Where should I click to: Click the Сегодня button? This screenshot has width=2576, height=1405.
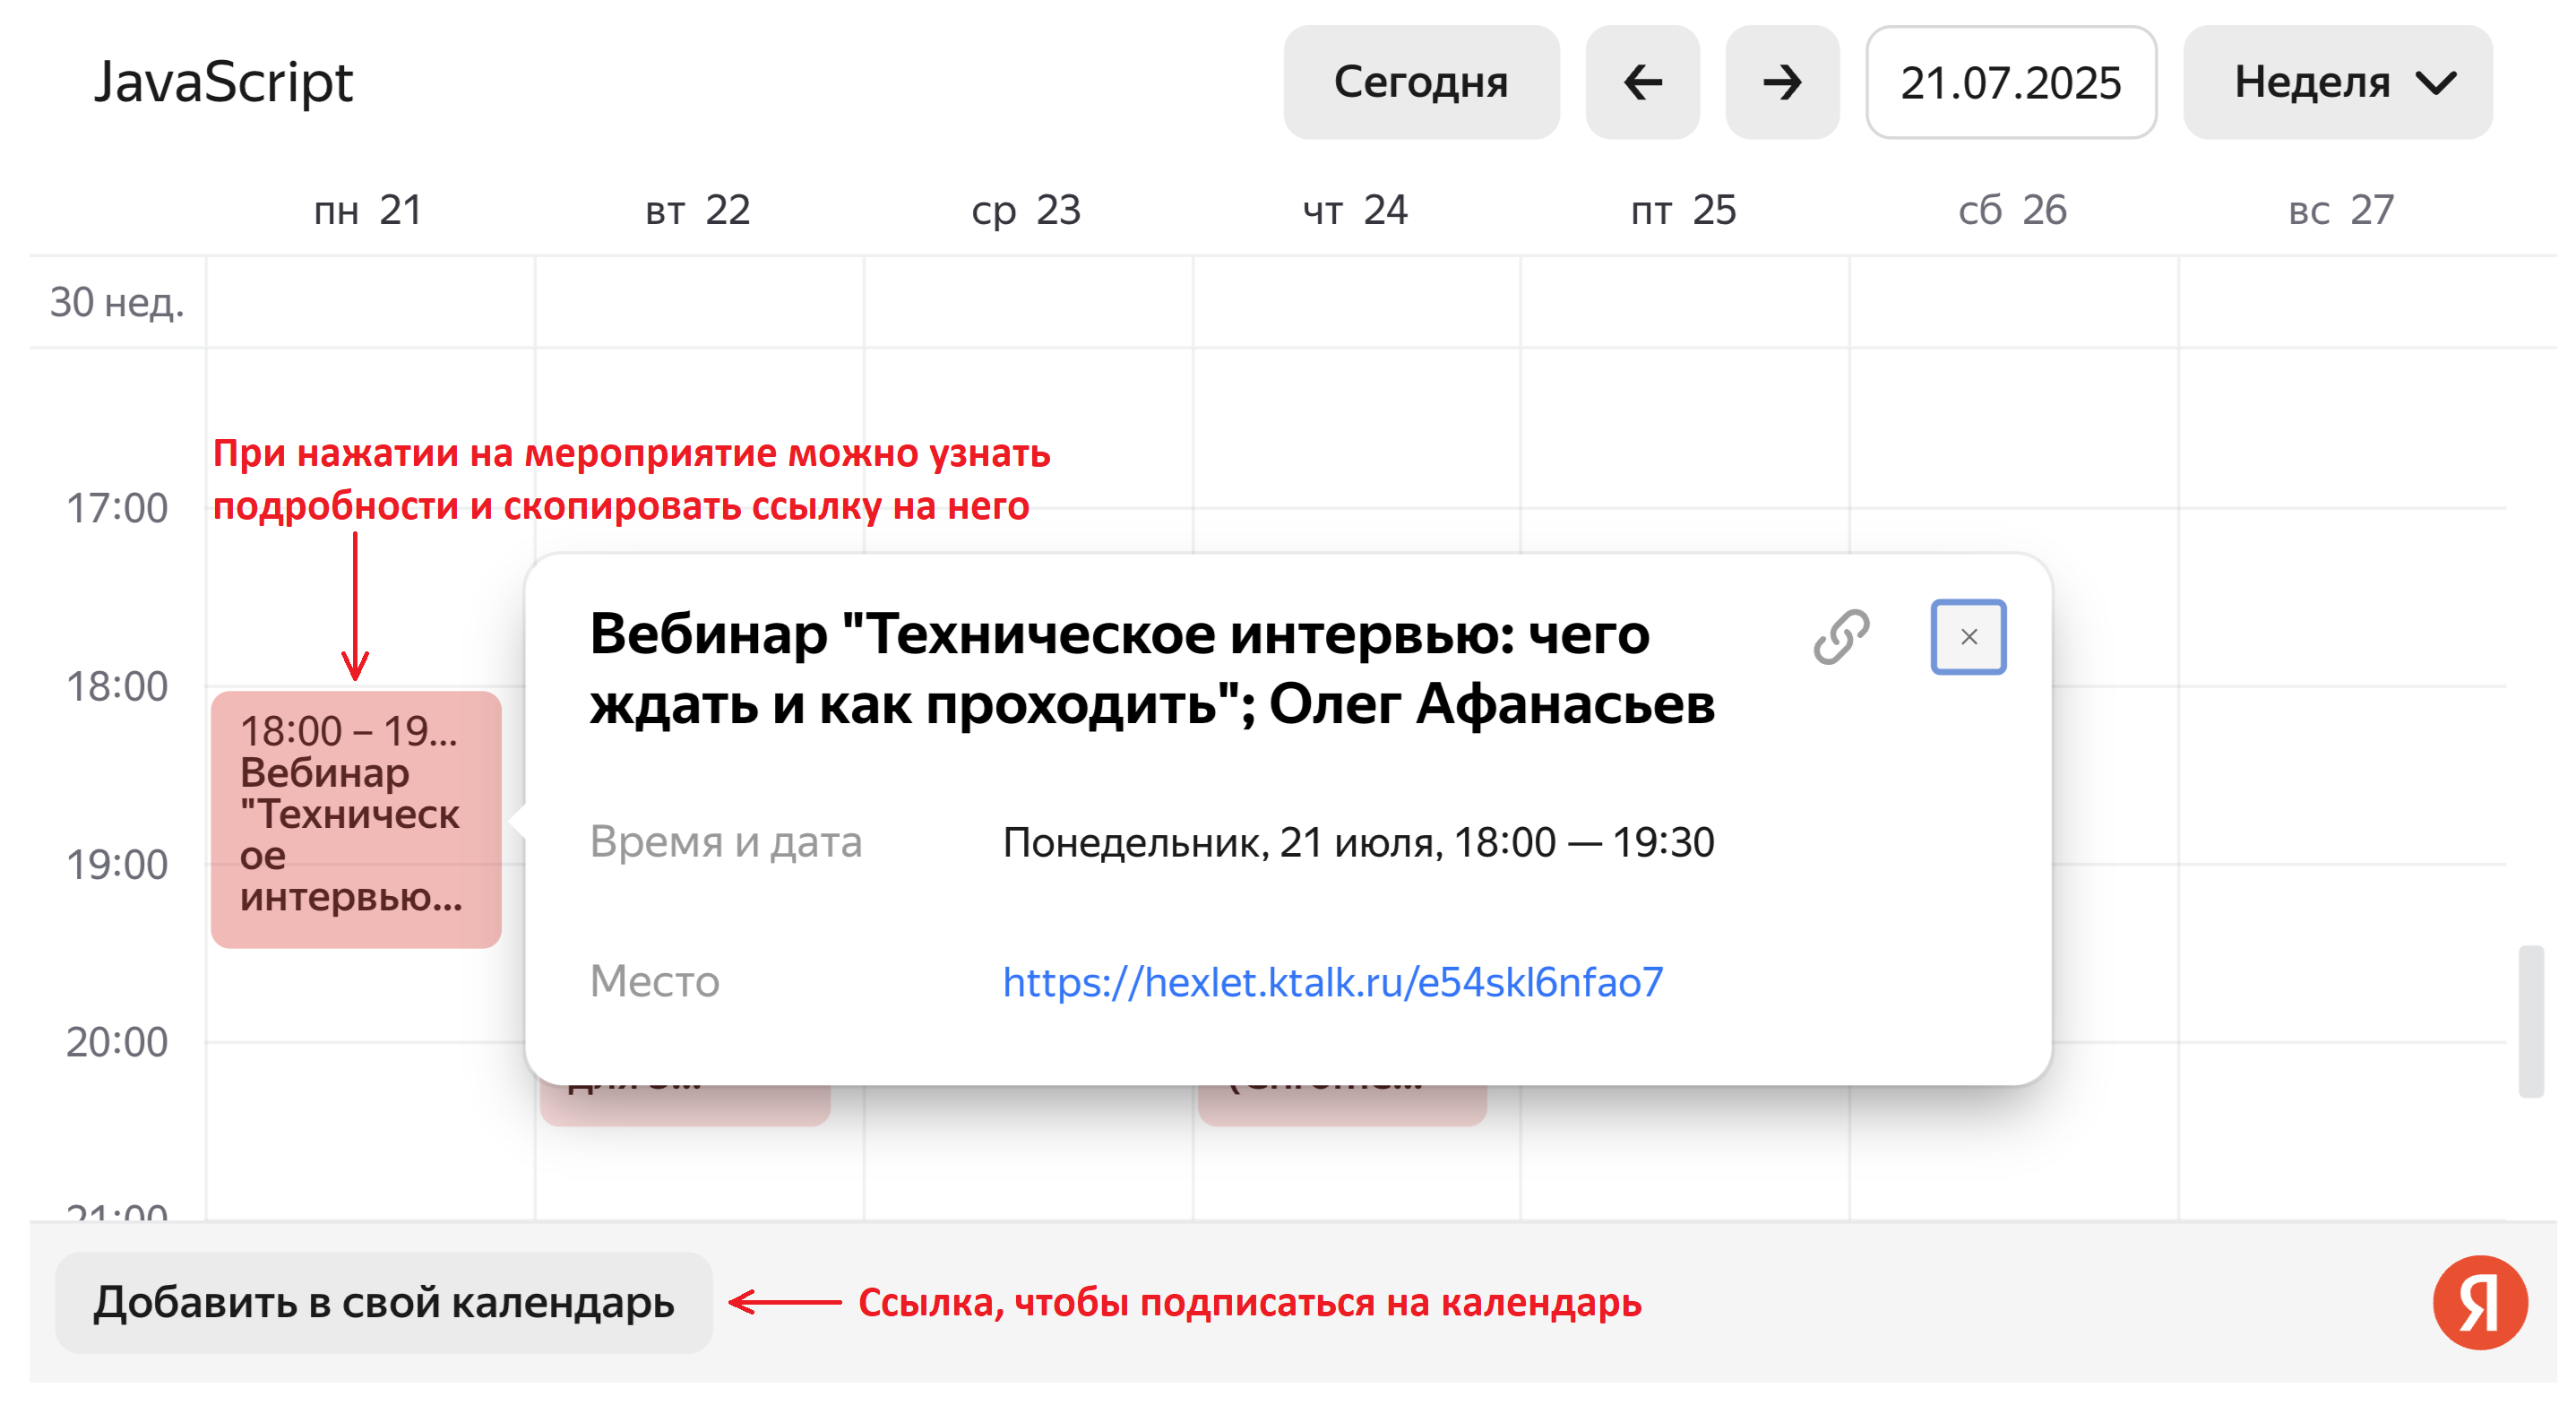point(1420,82)
